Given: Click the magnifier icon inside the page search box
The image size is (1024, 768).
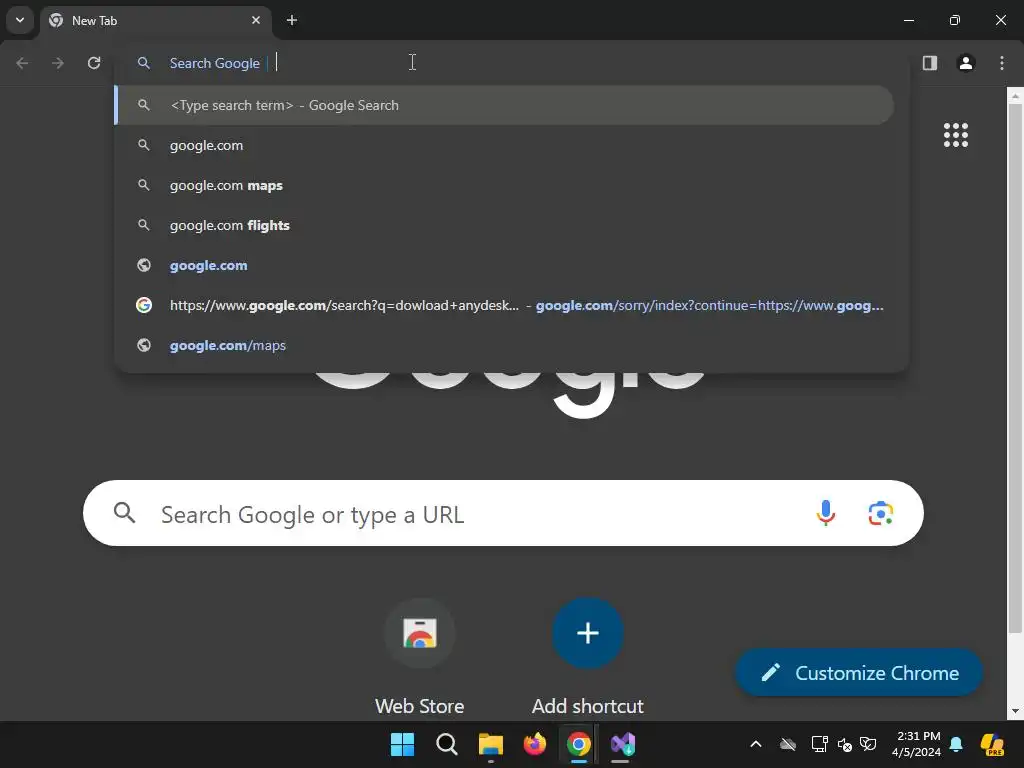Looking at the screenshot, I should pos(124,513).
